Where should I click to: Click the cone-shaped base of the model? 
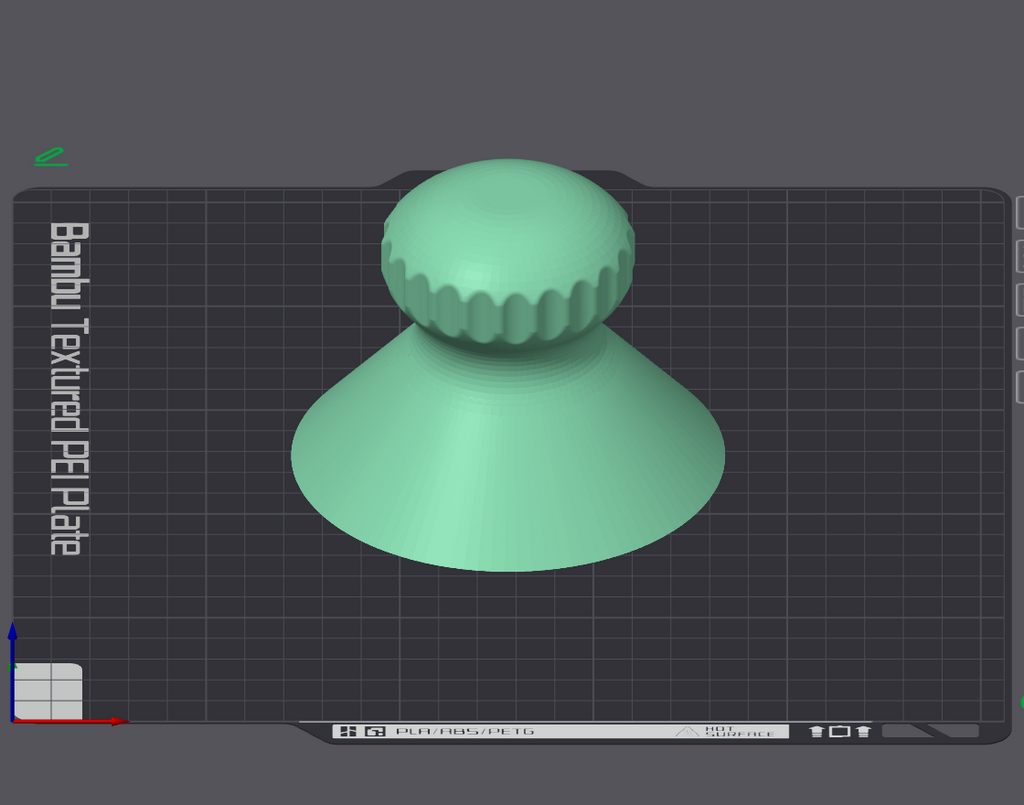(507, 457)
